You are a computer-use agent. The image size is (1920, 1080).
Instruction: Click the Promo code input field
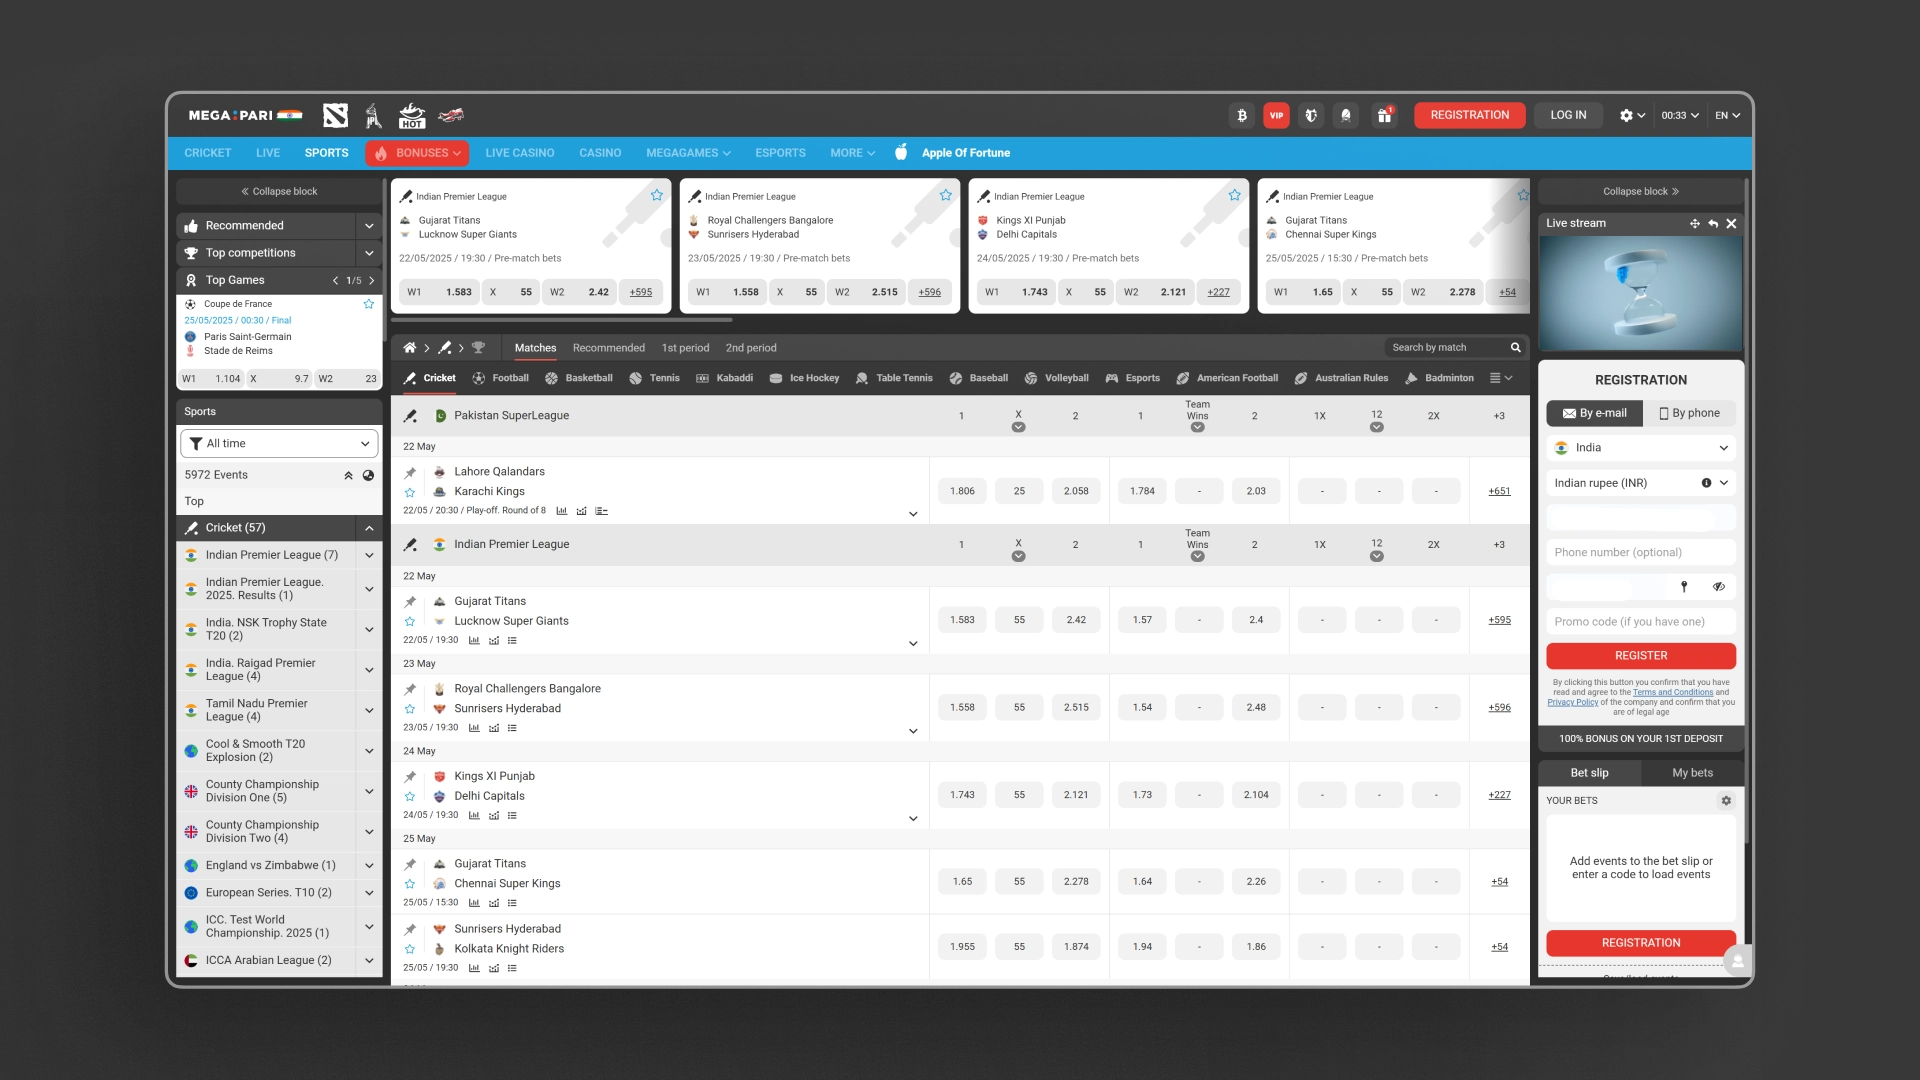(x=1641, y=622)
